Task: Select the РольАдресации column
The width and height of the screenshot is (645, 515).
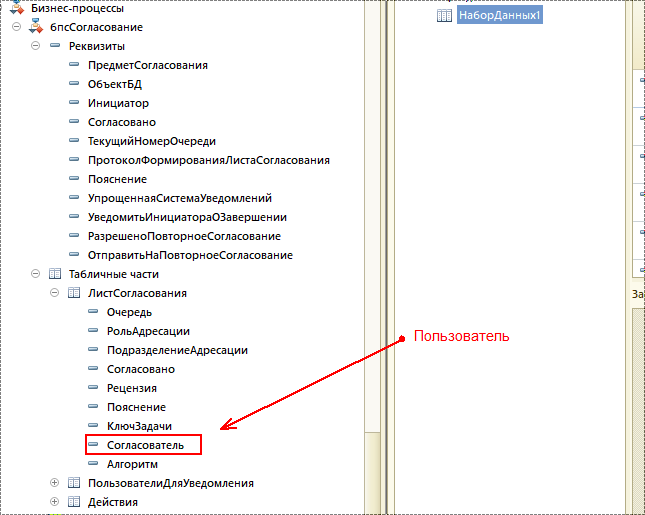Action: coord(148,331)
